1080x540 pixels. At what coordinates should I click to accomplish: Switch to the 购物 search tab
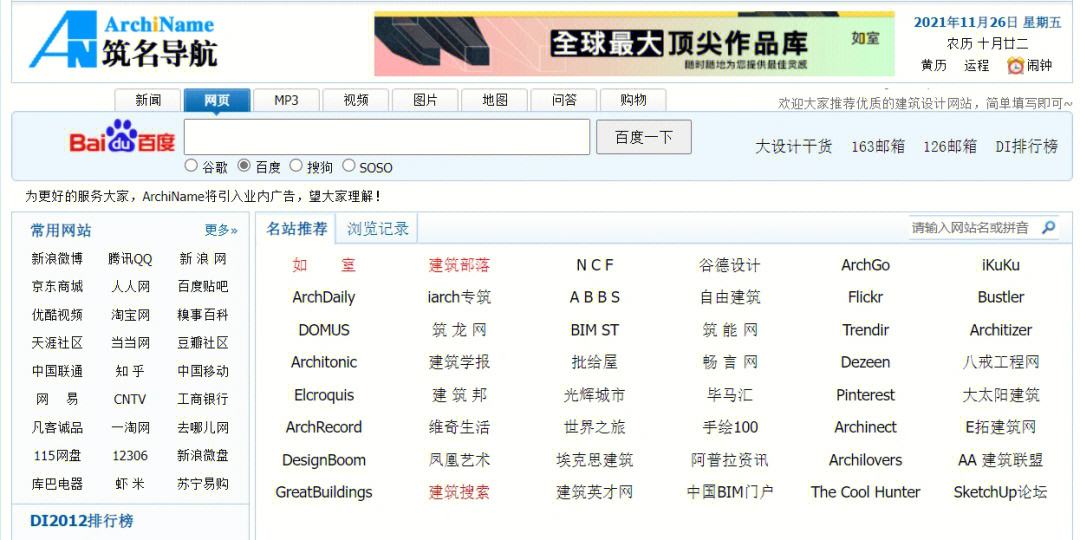point(633,100)
